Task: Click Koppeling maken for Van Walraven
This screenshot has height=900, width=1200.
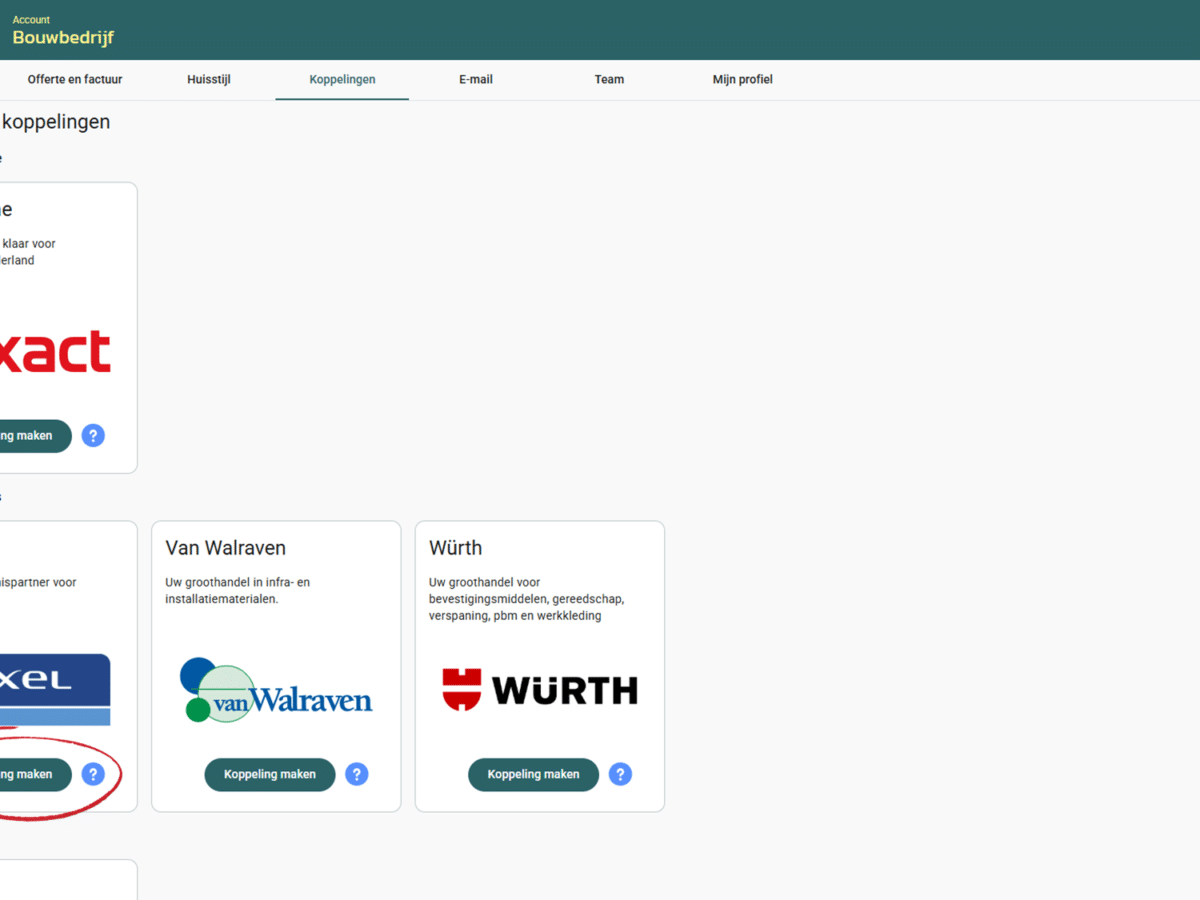Action: point(269,774)
